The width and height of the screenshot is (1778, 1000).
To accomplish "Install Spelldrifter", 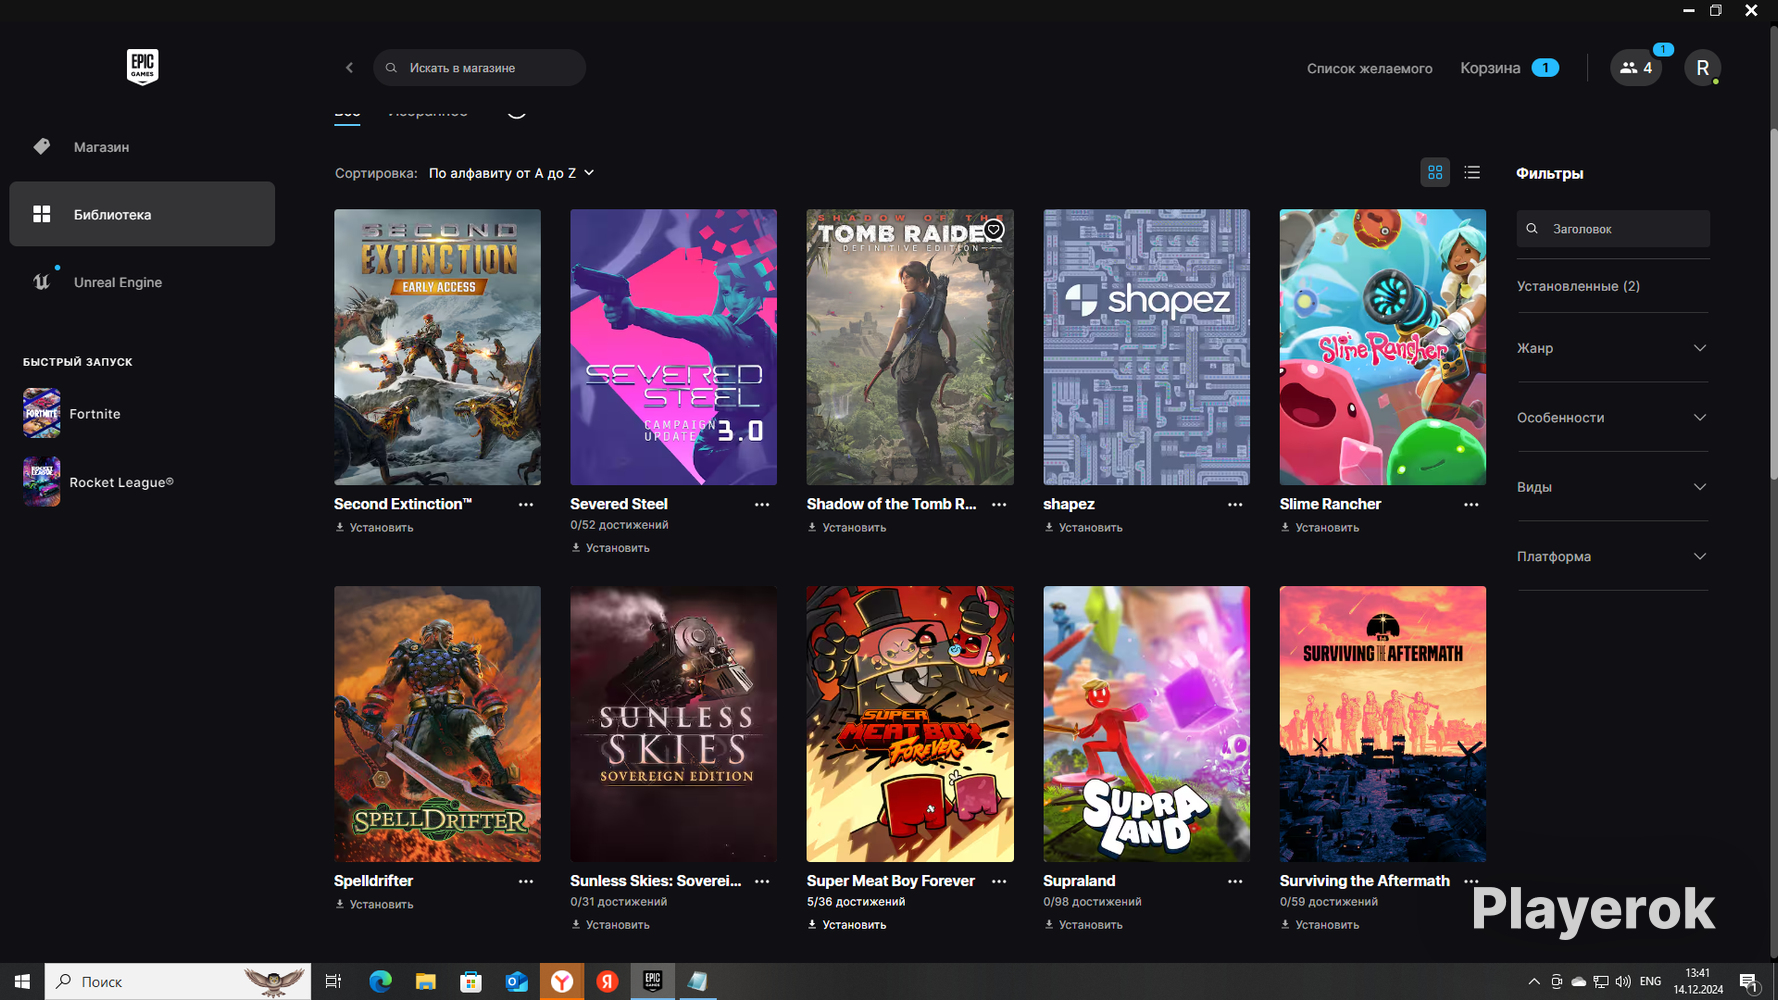I will 374,905.
